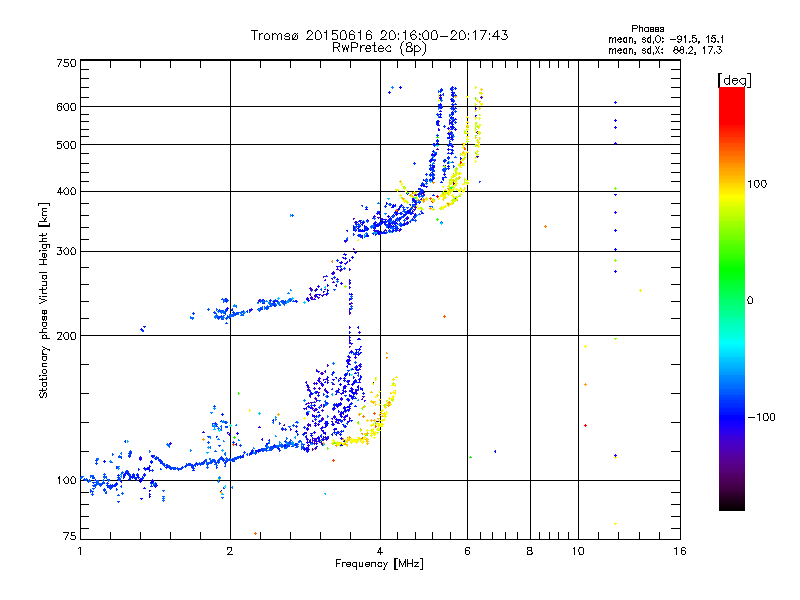Click the y-axis tick label '200'
The width and height of the screenshot is (800, 600).
(66, 336)
